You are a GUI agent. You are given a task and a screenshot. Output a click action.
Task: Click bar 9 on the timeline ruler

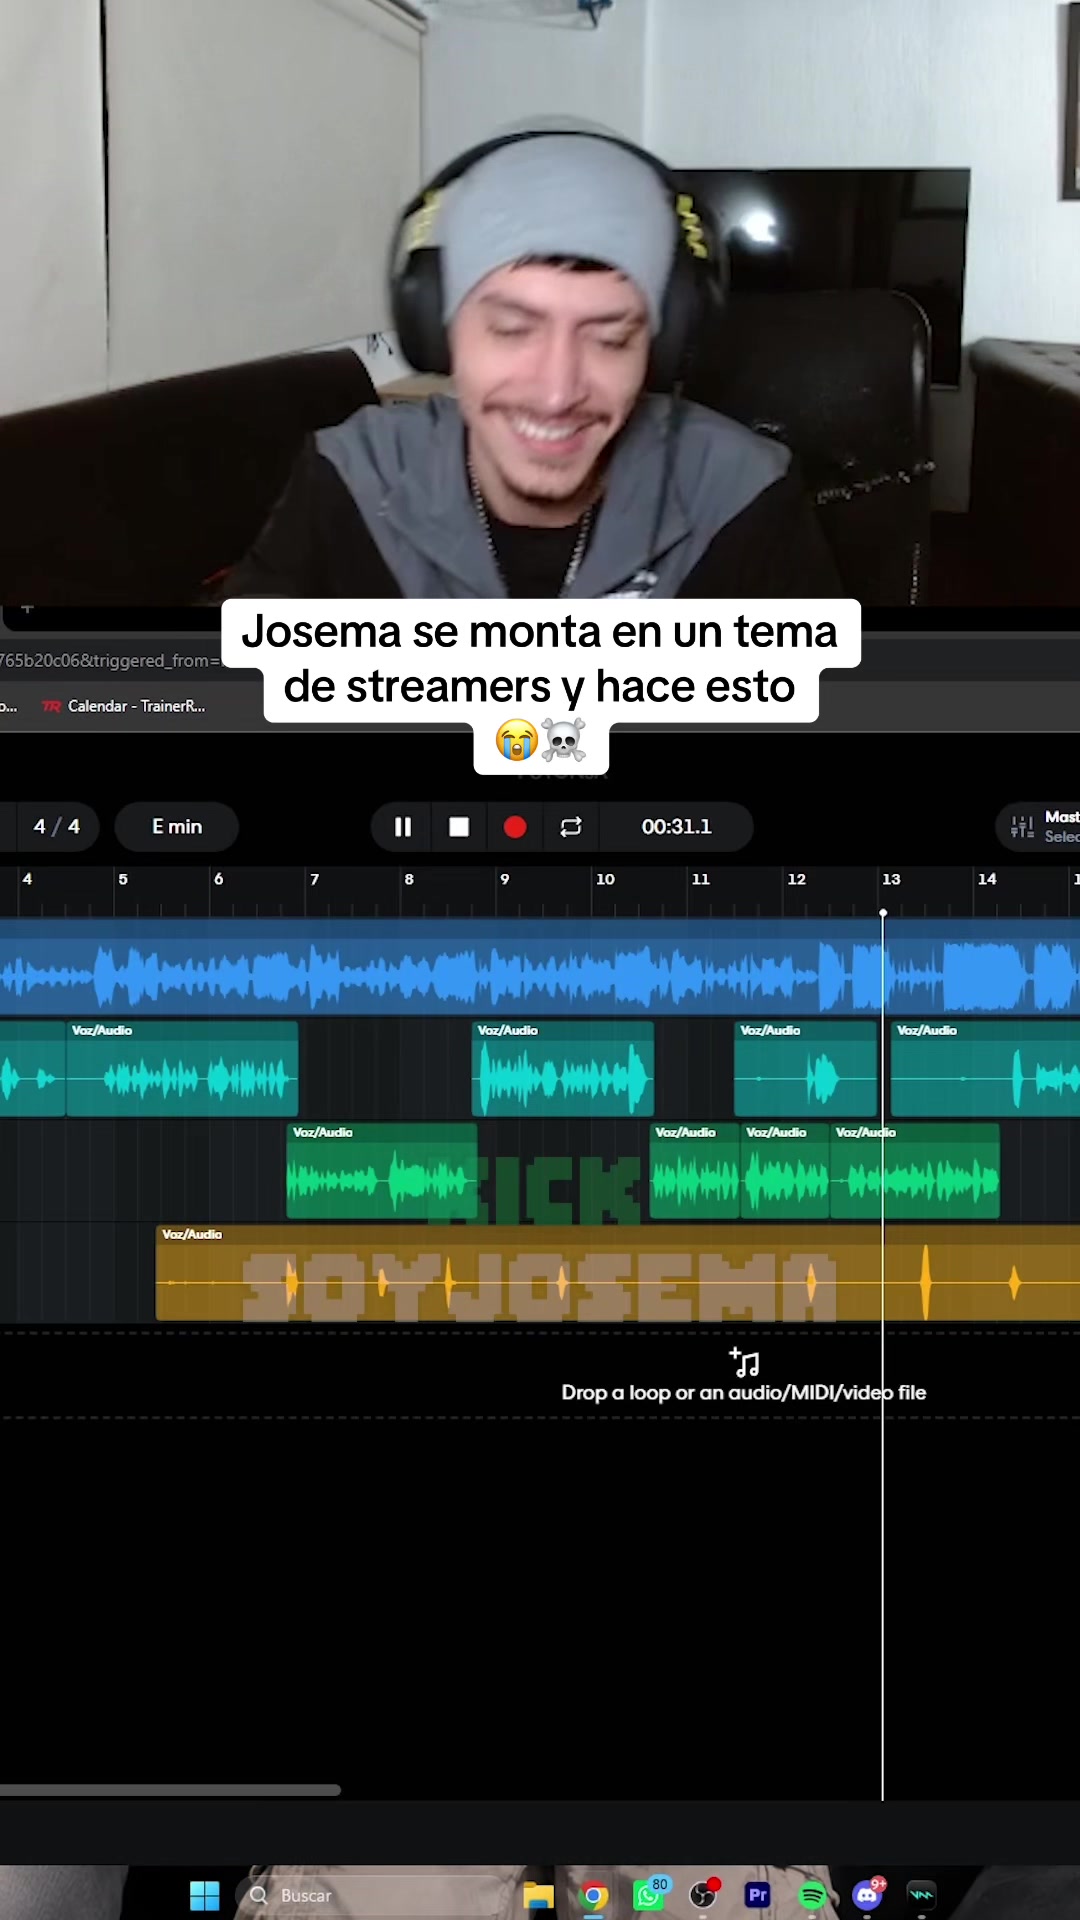(505, 879)
